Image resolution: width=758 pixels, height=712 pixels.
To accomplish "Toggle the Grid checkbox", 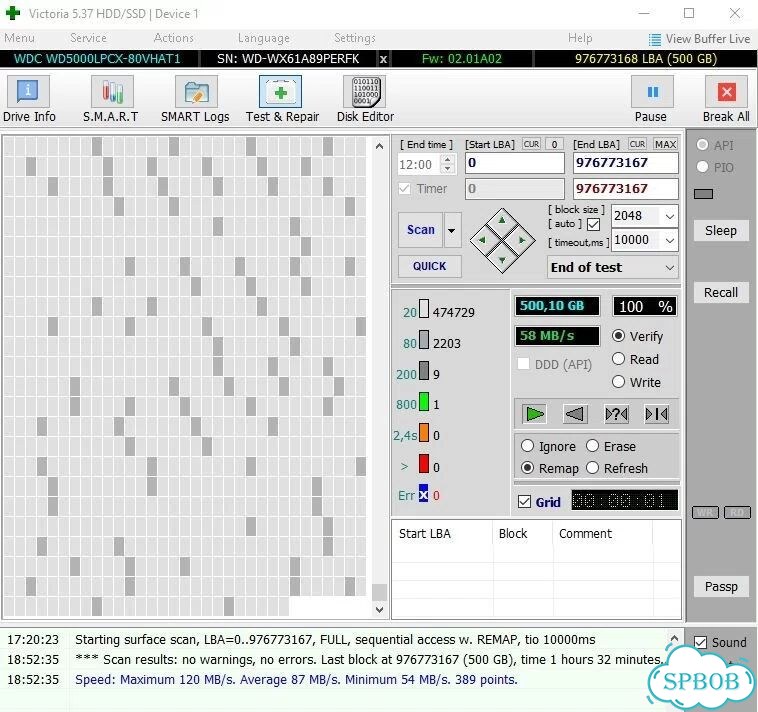I will pyautogui.click(x=525, y=502).
